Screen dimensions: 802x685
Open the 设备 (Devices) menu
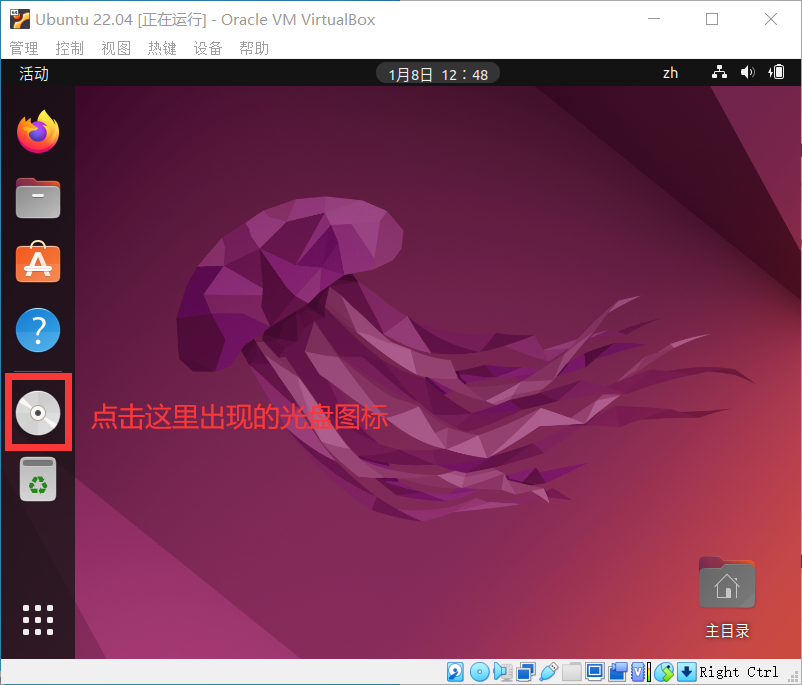tap(208, 47)
